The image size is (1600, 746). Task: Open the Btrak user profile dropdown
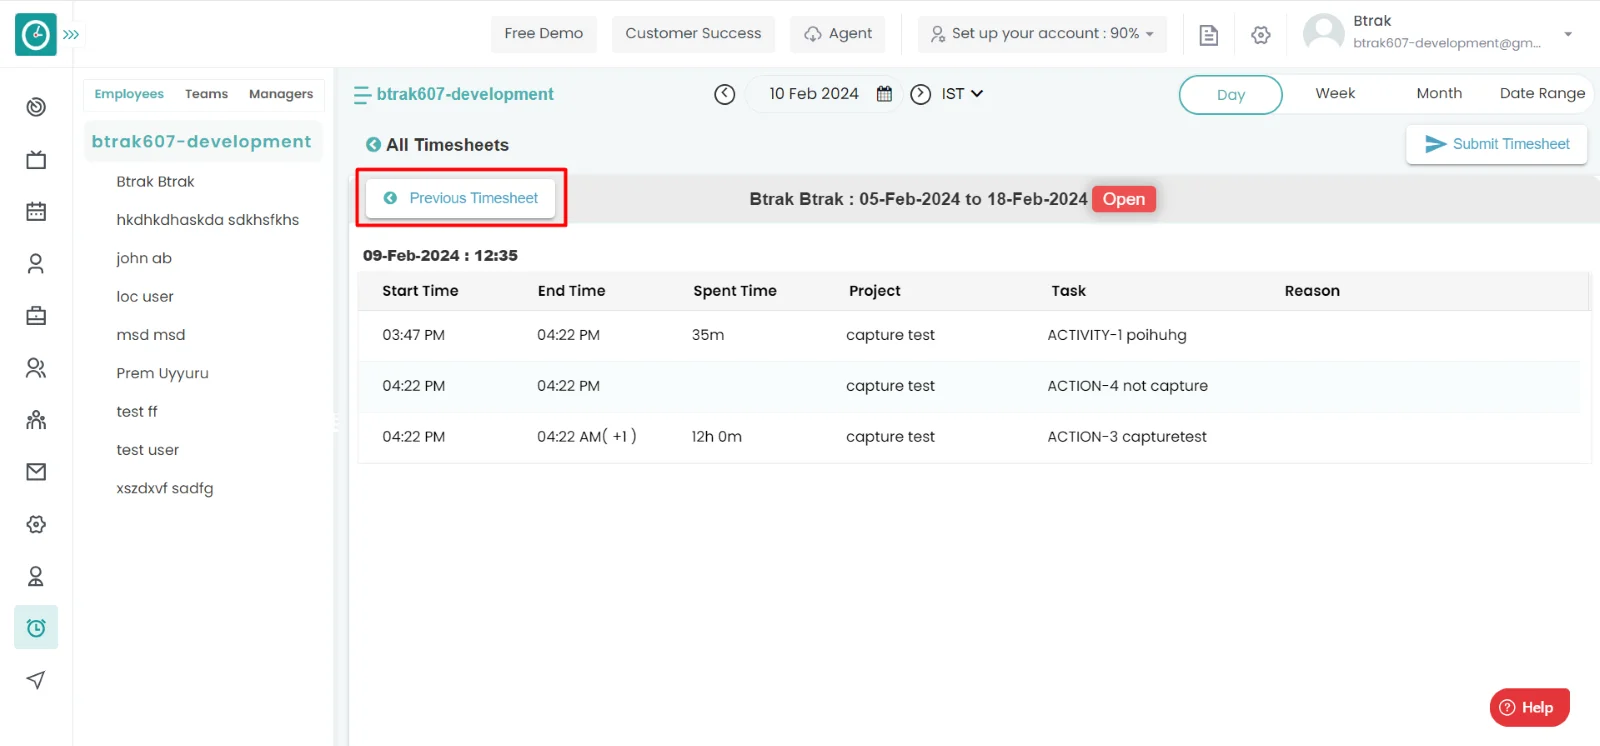pyautogui.click(x=1567, y=34)
